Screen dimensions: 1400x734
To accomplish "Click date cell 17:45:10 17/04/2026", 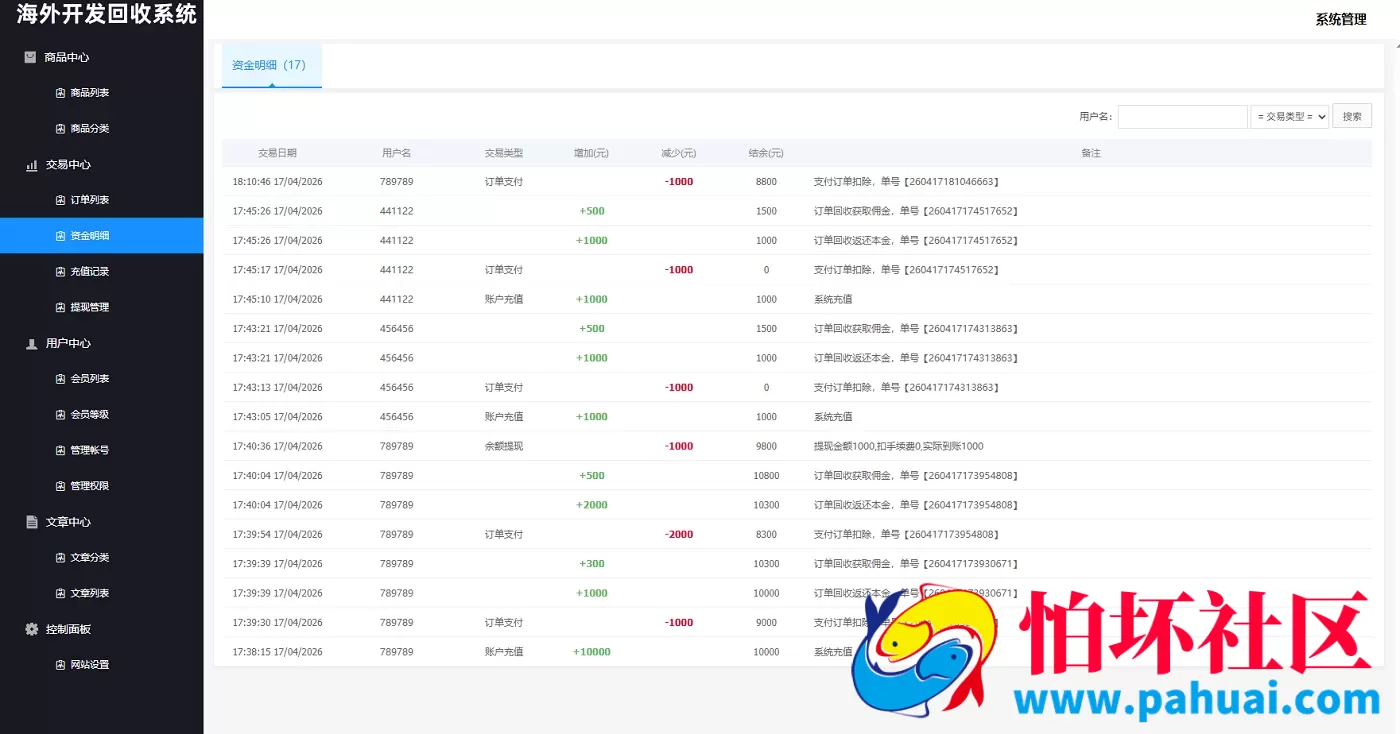I will click(x=277, y=299).
